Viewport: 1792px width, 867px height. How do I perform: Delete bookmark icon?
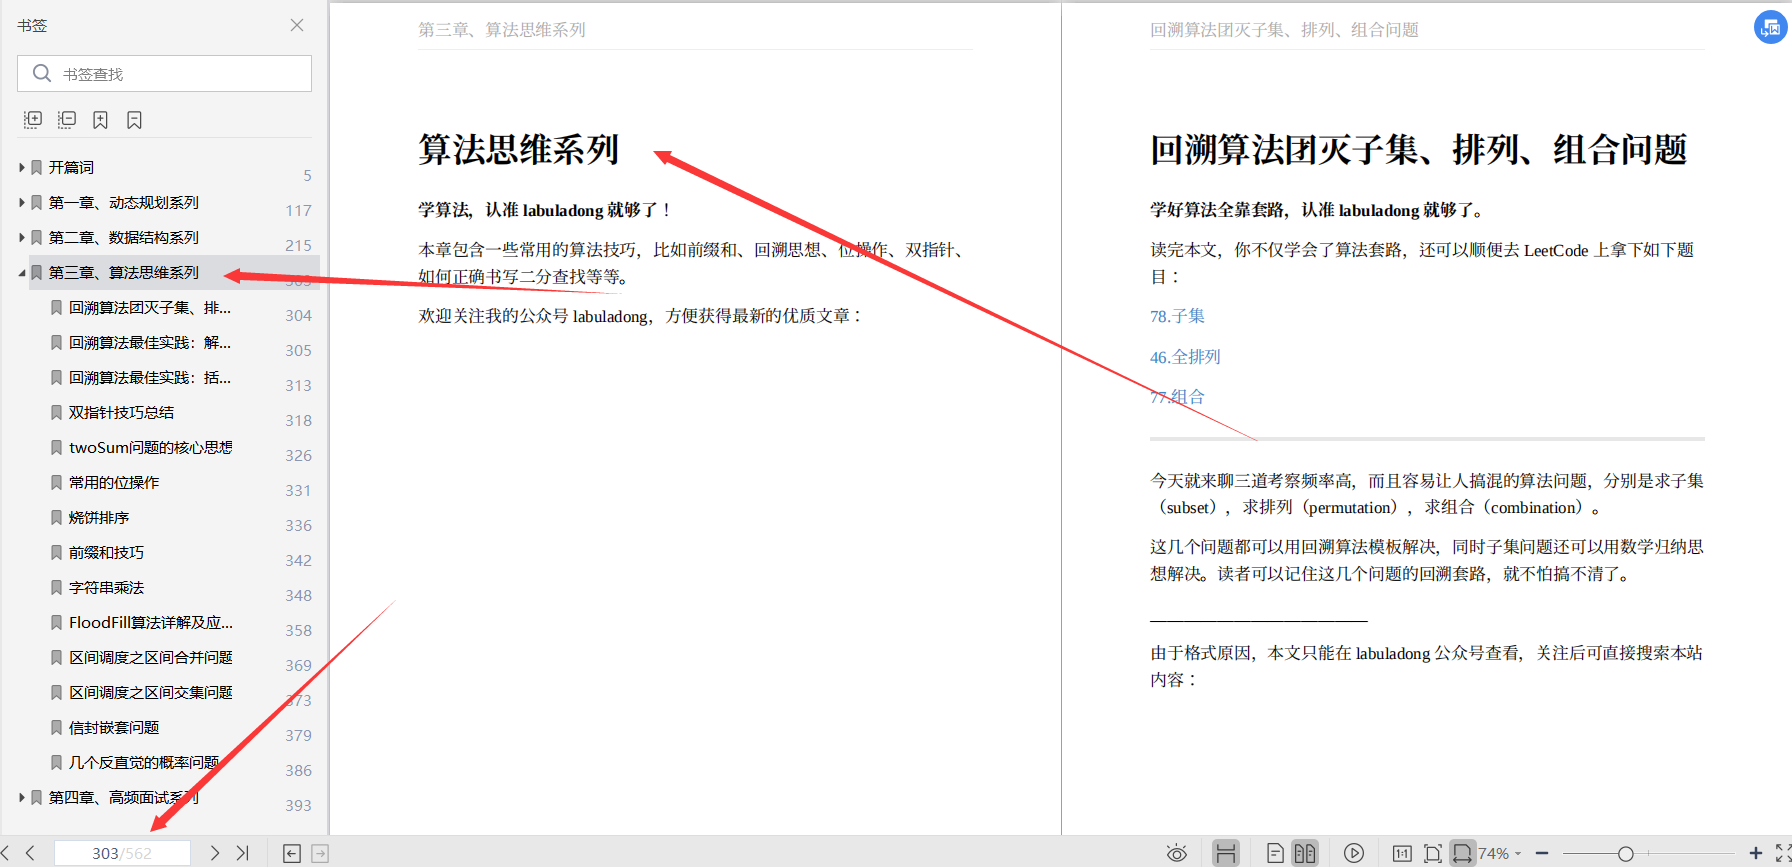point(134,120)
